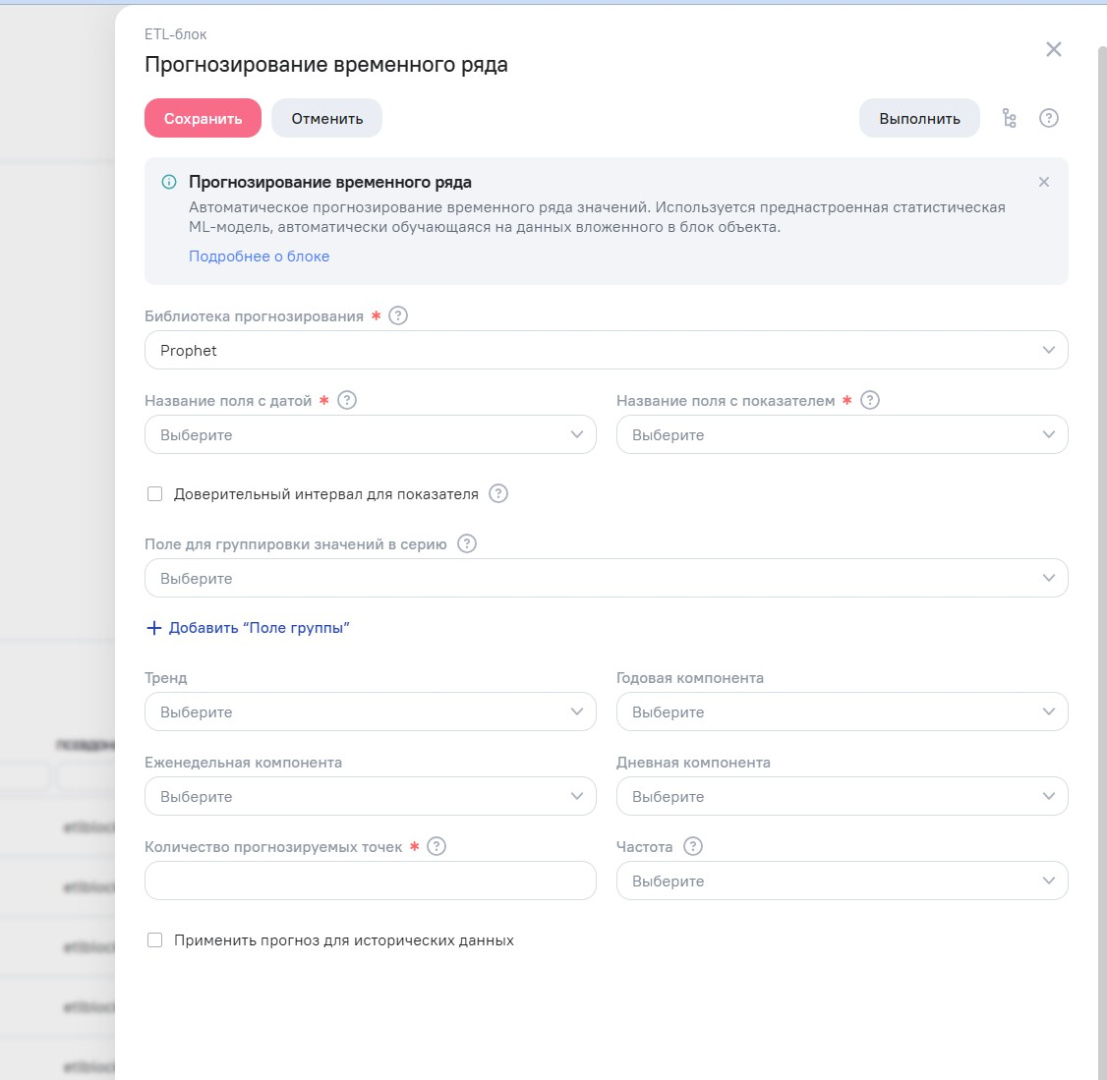Expand the Частота dropdown

842,882
